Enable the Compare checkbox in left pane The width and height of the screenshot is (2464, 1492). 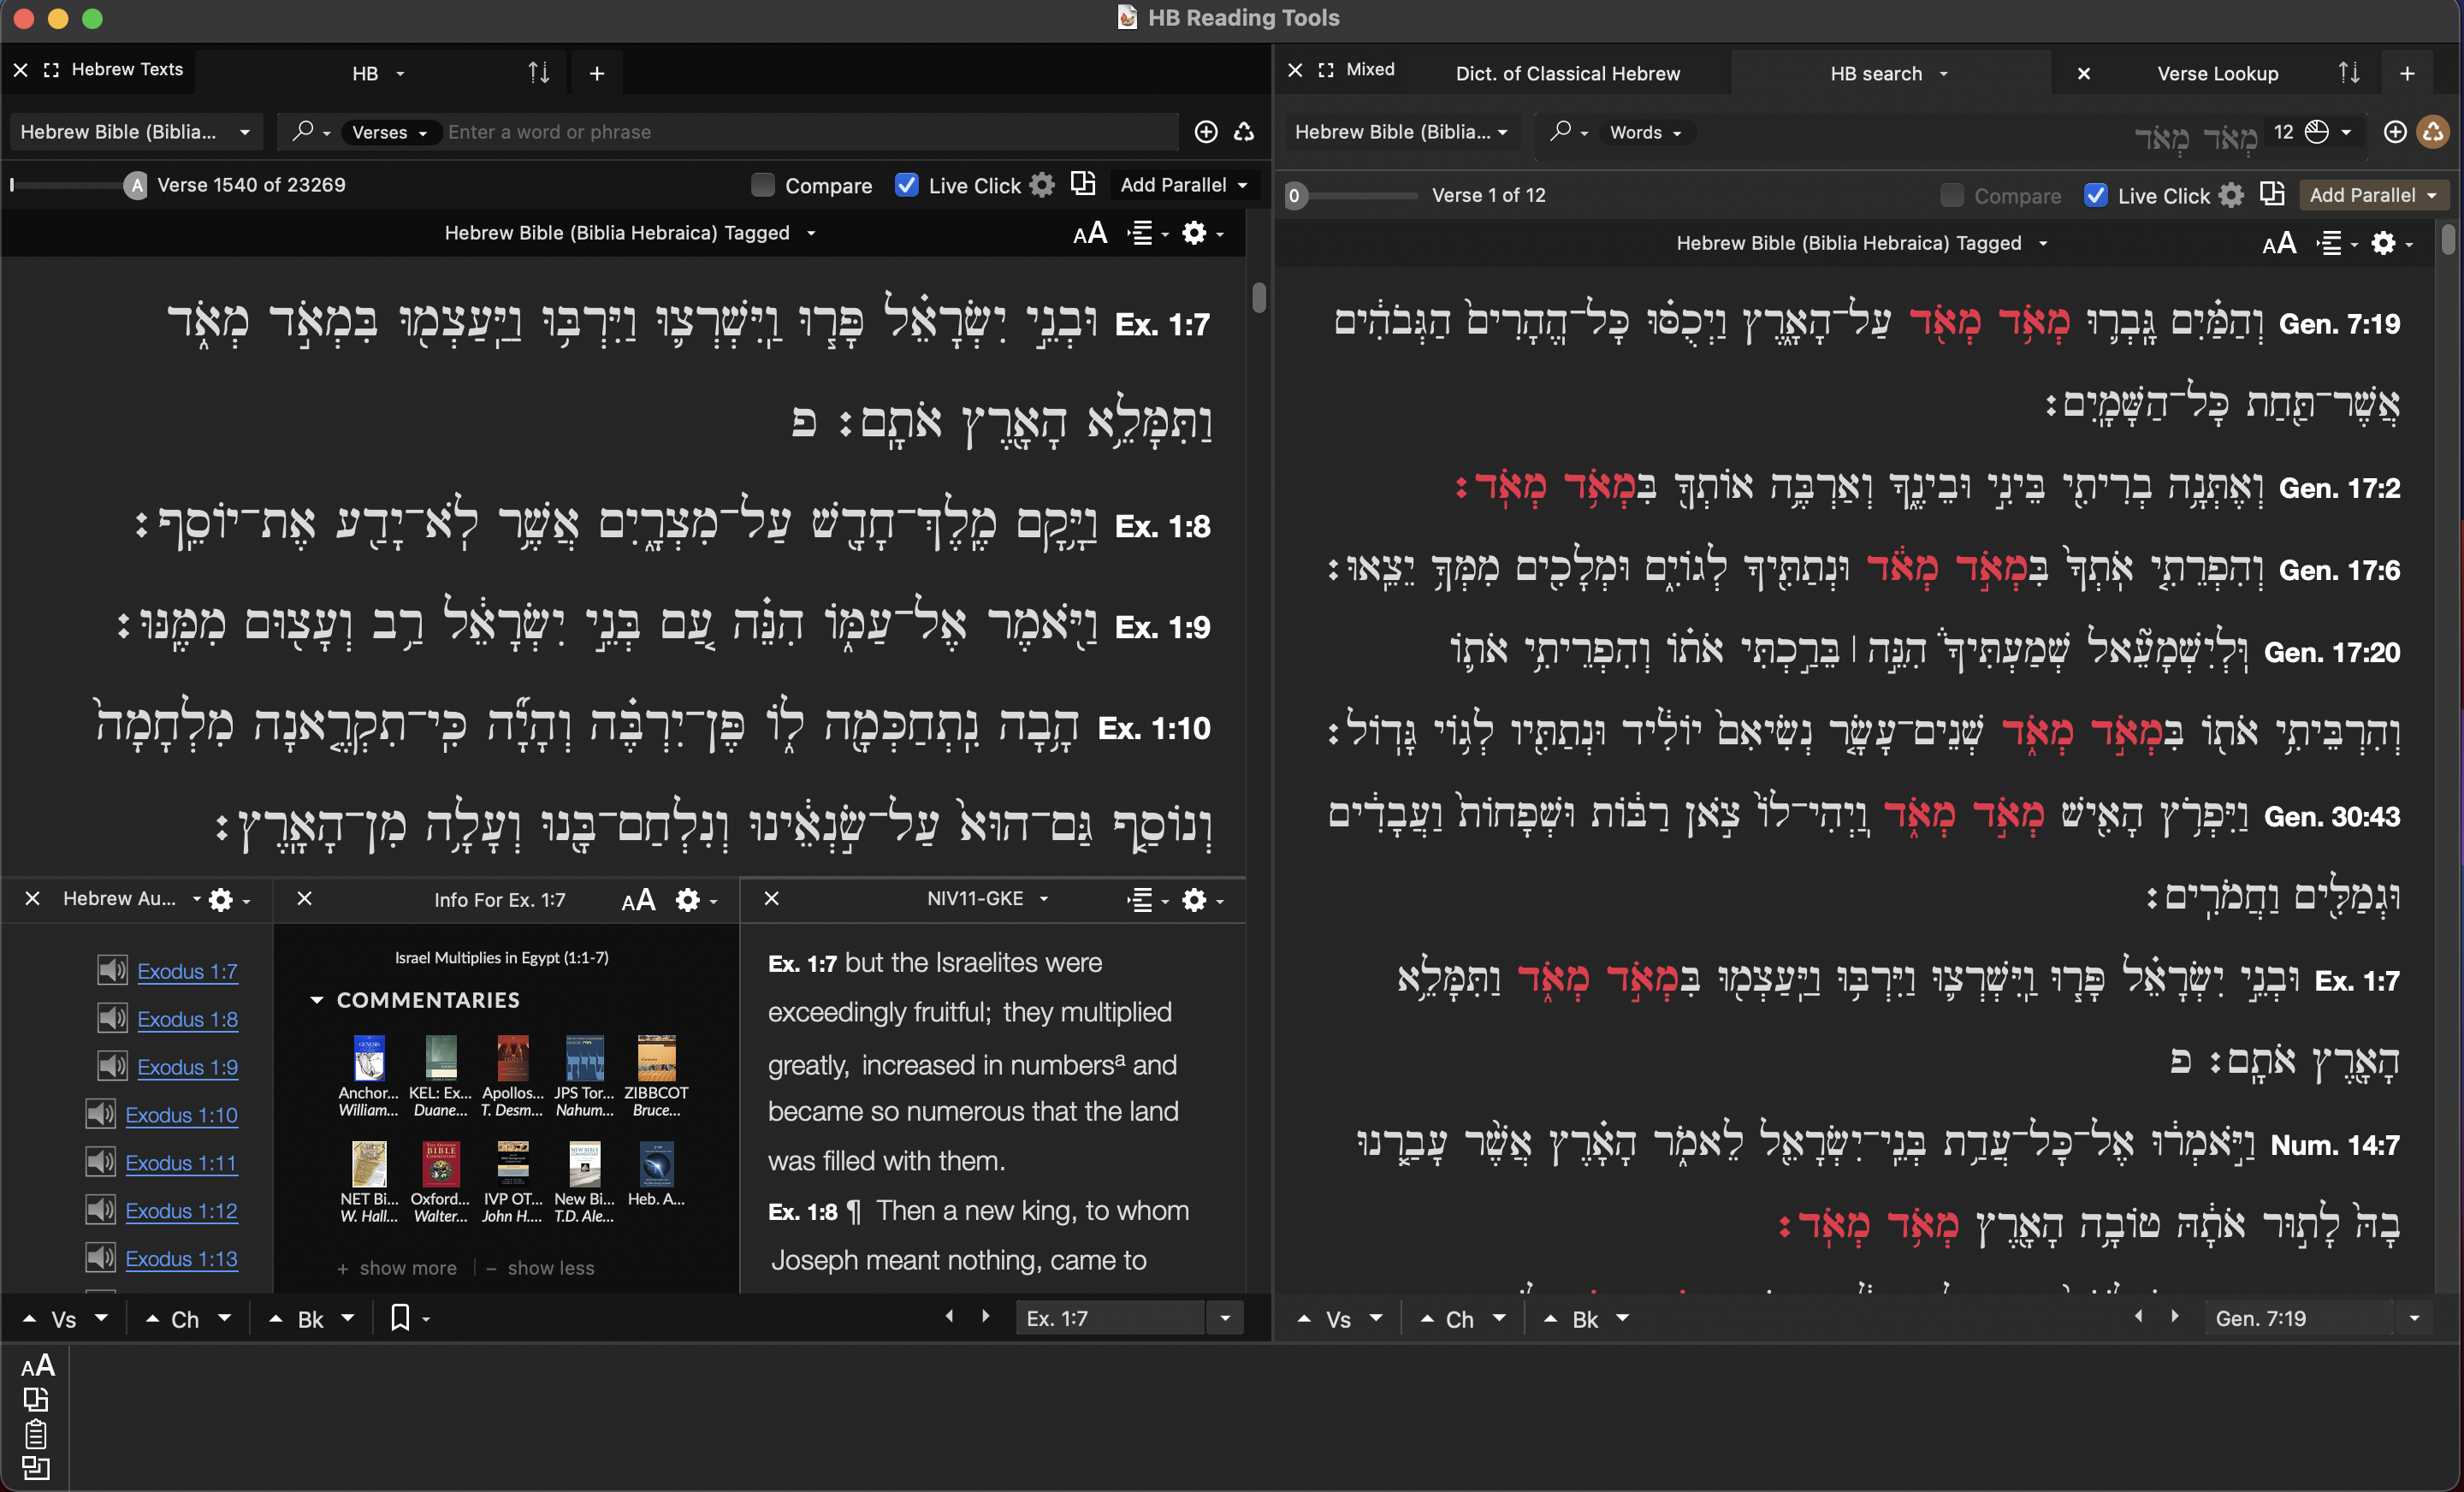763,185
